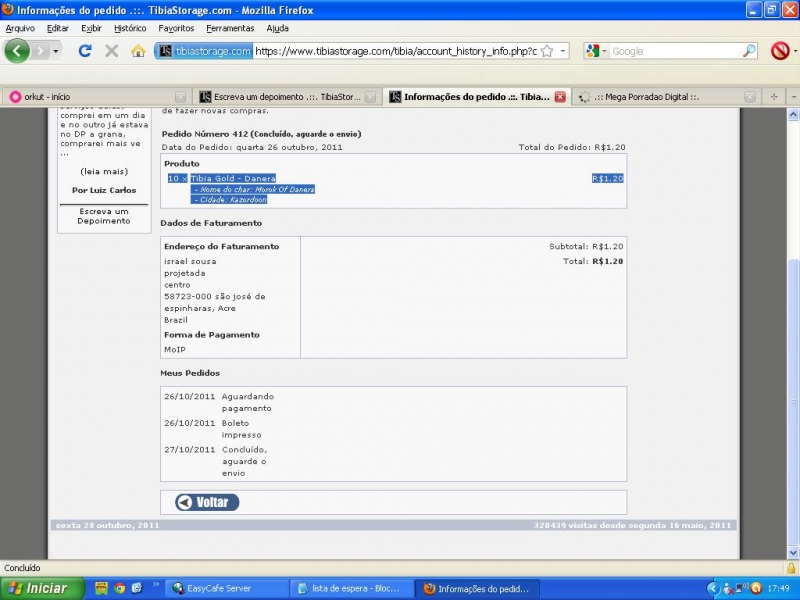Close the orkut - início tab
This screenshot has width=800, height=600.
click(x=180, y=96)
